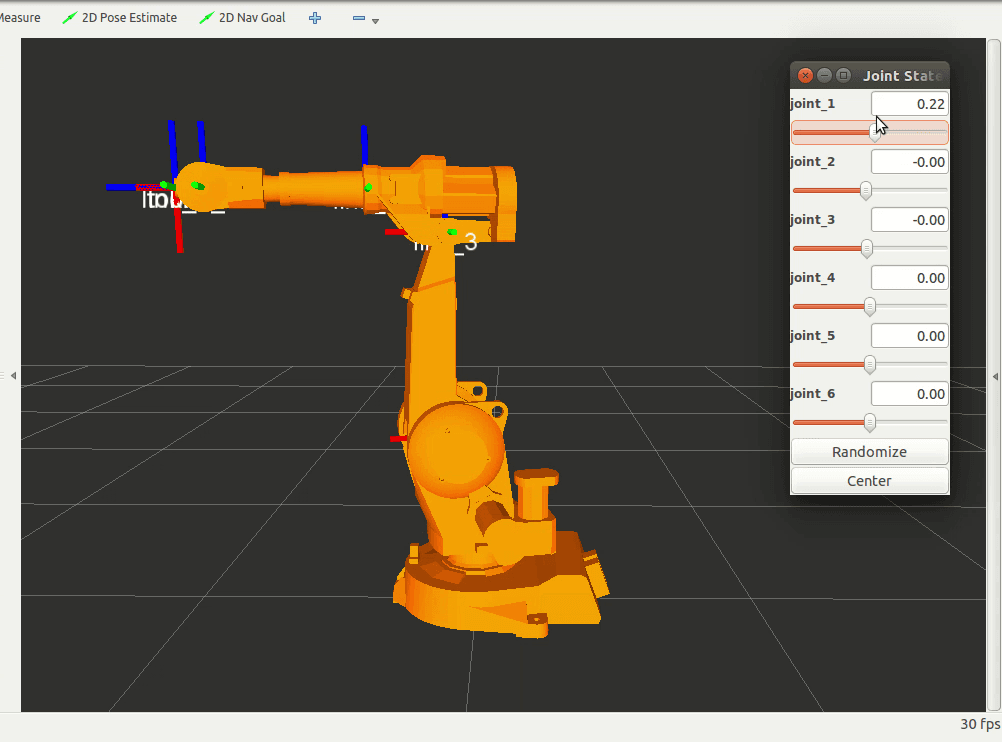Click the blue minus remove-tool icon
Viewport: 1002px width, 742px height.
(x=359, y=18)
